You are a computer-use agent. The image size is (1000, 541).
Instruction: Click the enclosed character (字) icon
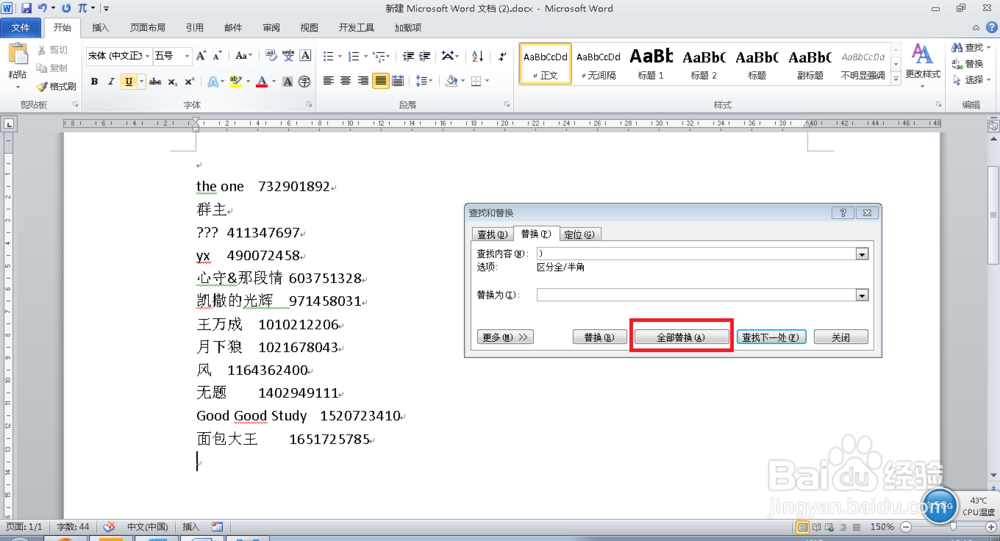[x=304, y=82]
